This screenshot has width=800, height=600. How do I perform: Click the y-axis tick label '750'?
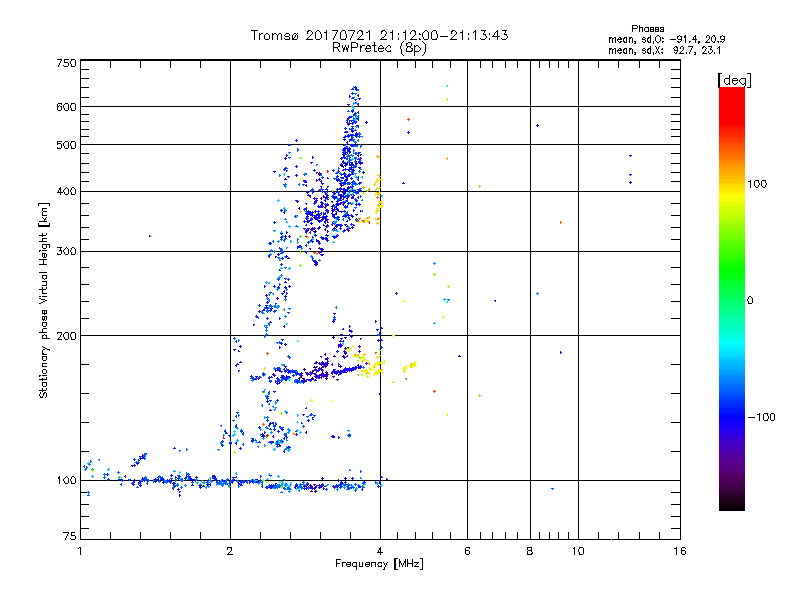coord(67,63)
